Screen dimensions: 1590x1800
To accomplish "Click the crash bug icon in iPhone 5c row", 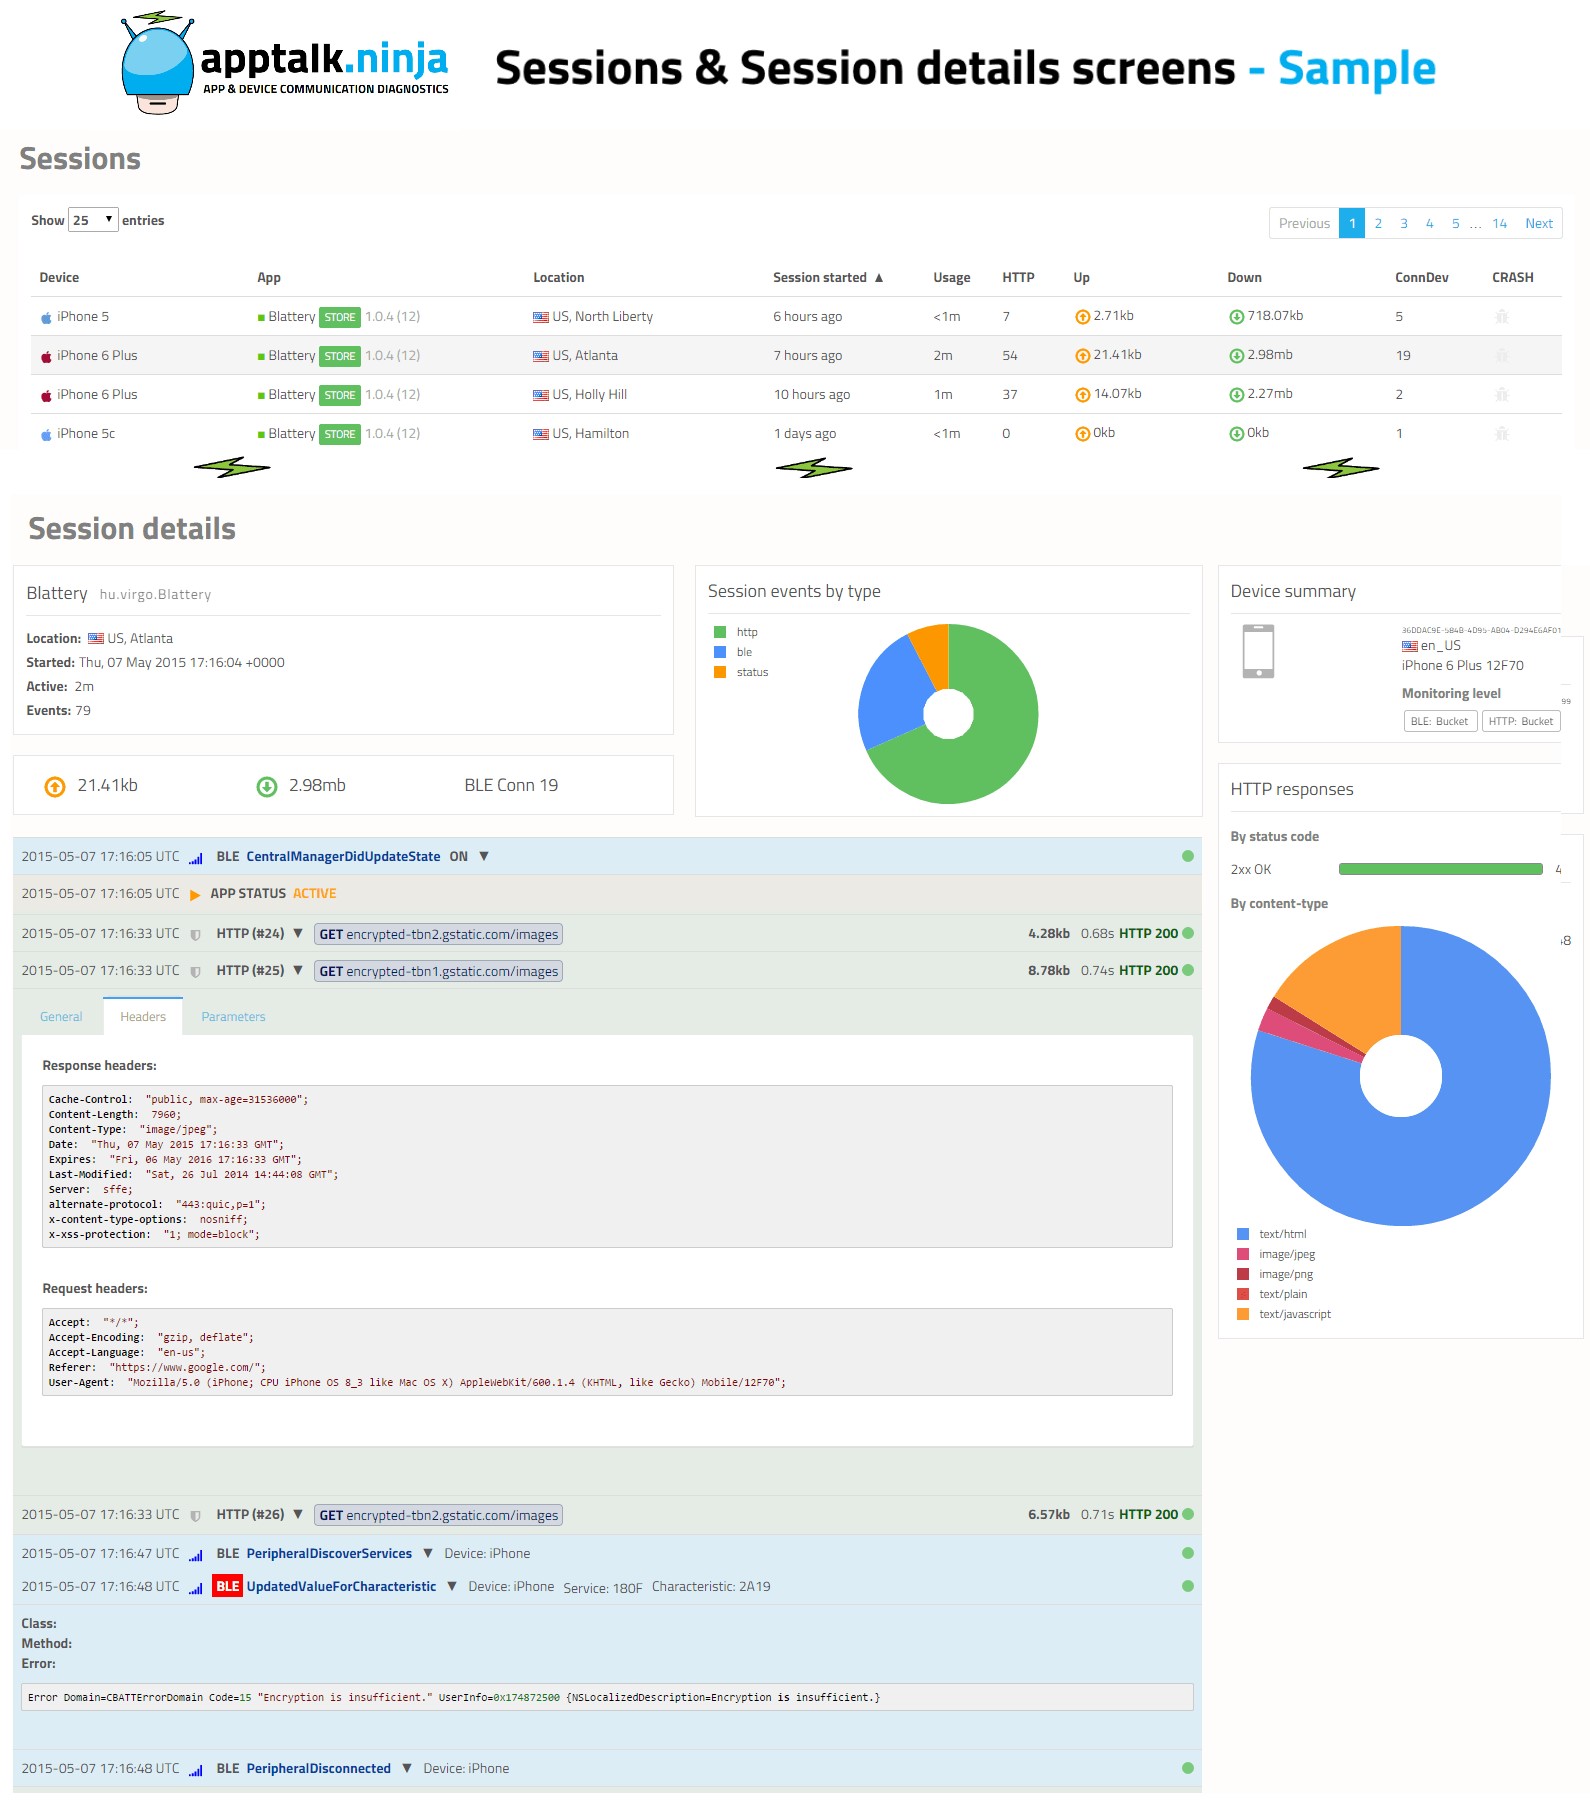I will [x=1501, y=433].
